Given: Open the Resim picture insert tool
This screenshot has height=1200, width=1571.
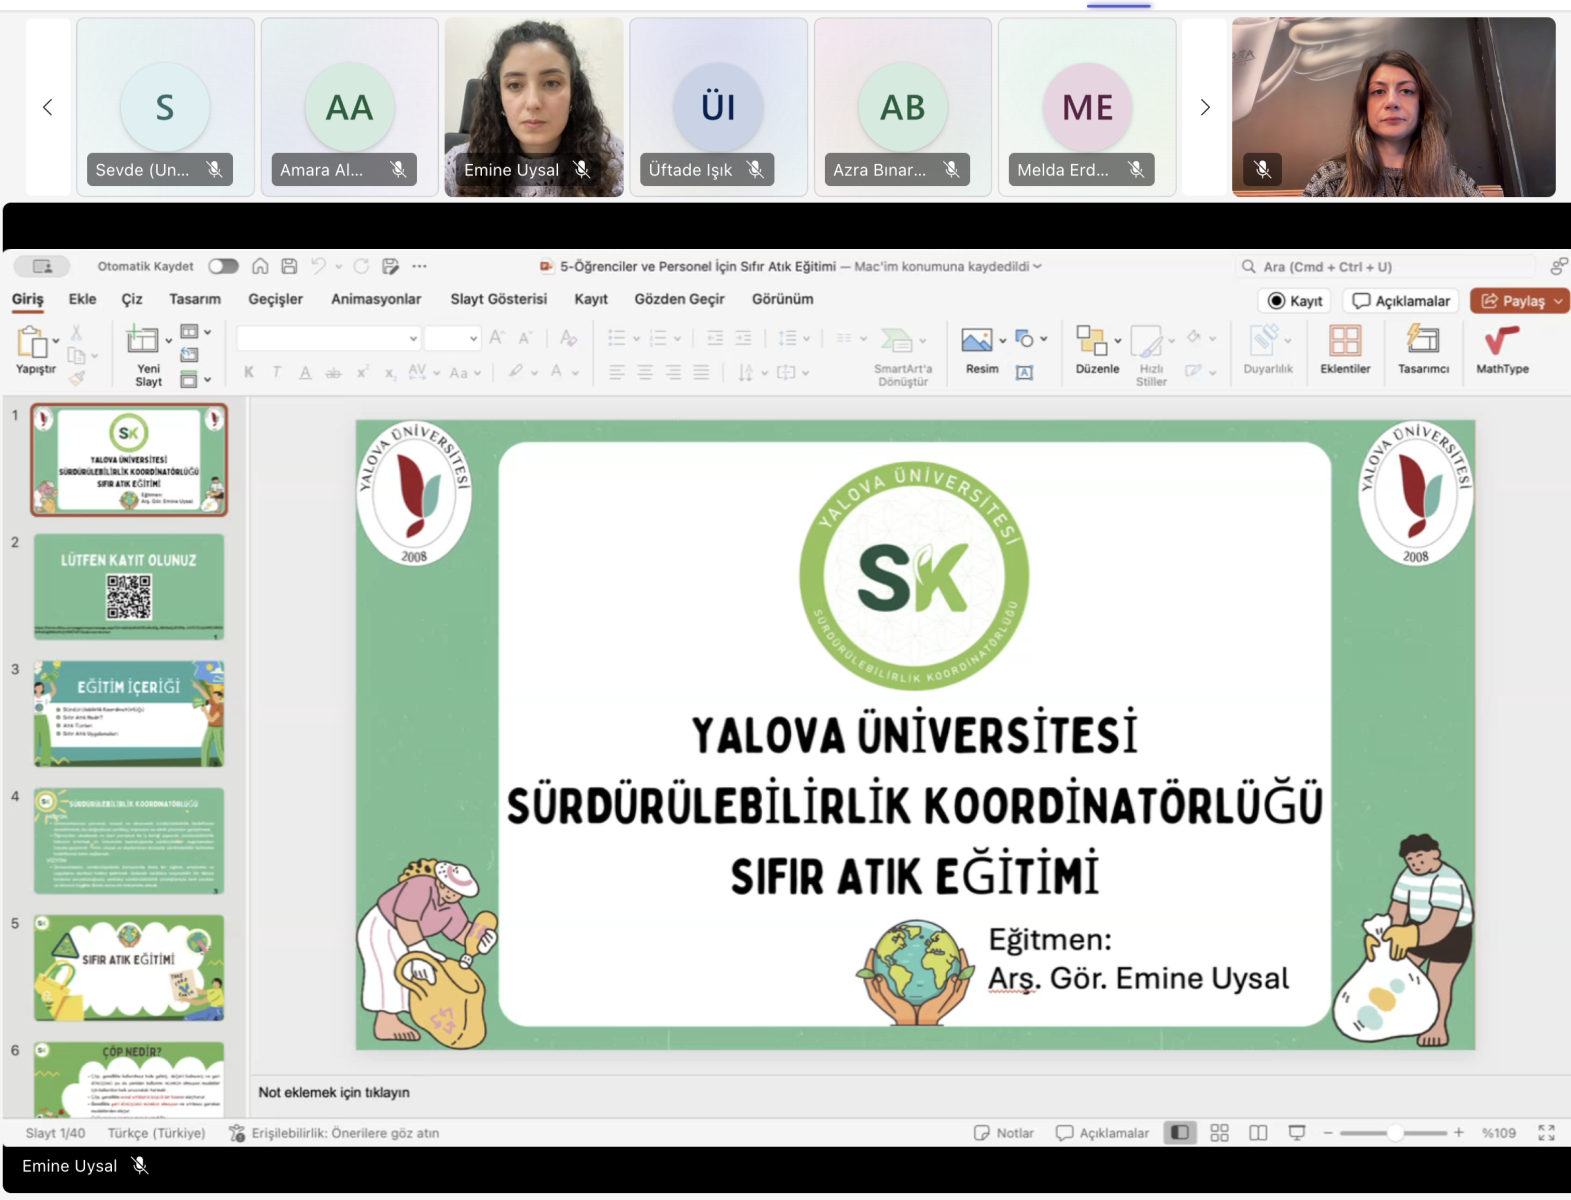Looking at the screenshot, I should point(976,342).
